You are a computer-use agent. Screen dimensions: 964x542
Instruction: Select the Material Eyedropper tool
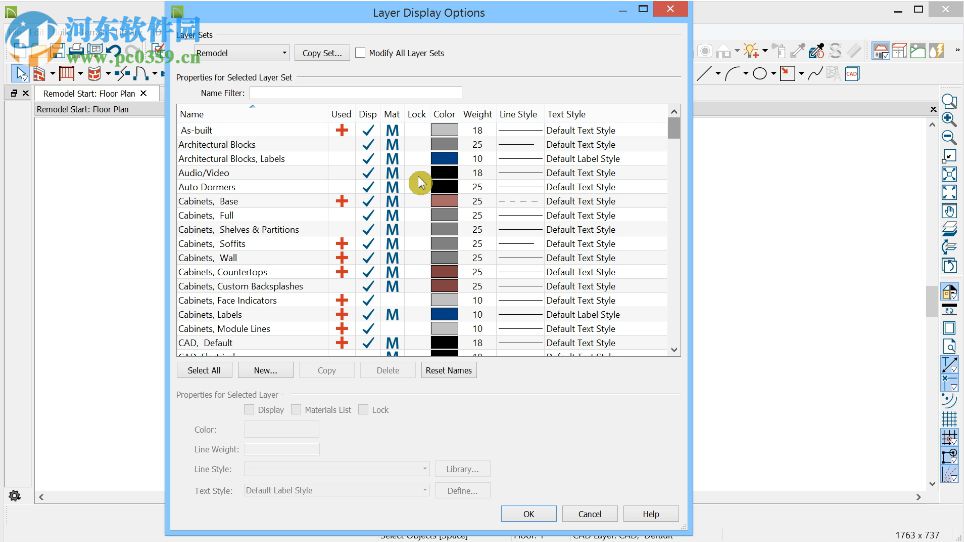pyautogui.click(x=817, y=51)
